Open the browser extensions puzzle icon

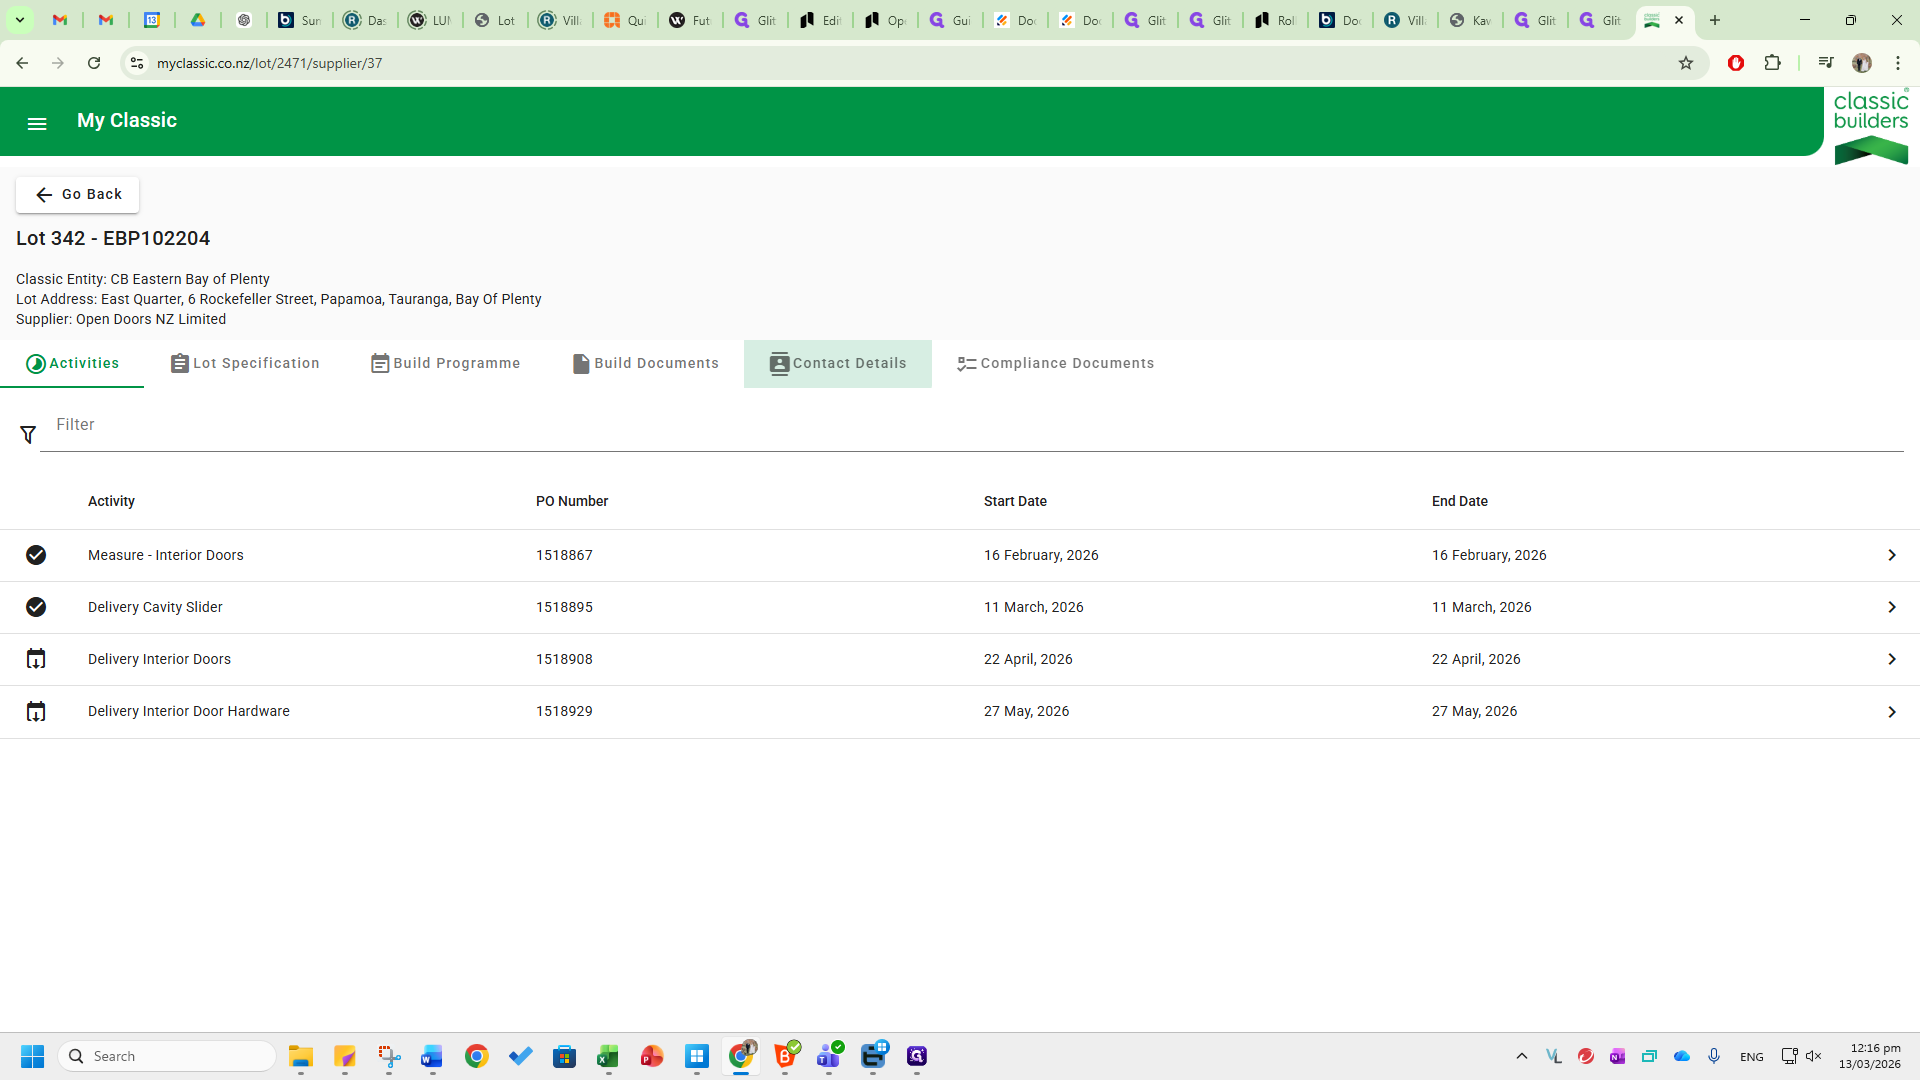point(1773,63)
